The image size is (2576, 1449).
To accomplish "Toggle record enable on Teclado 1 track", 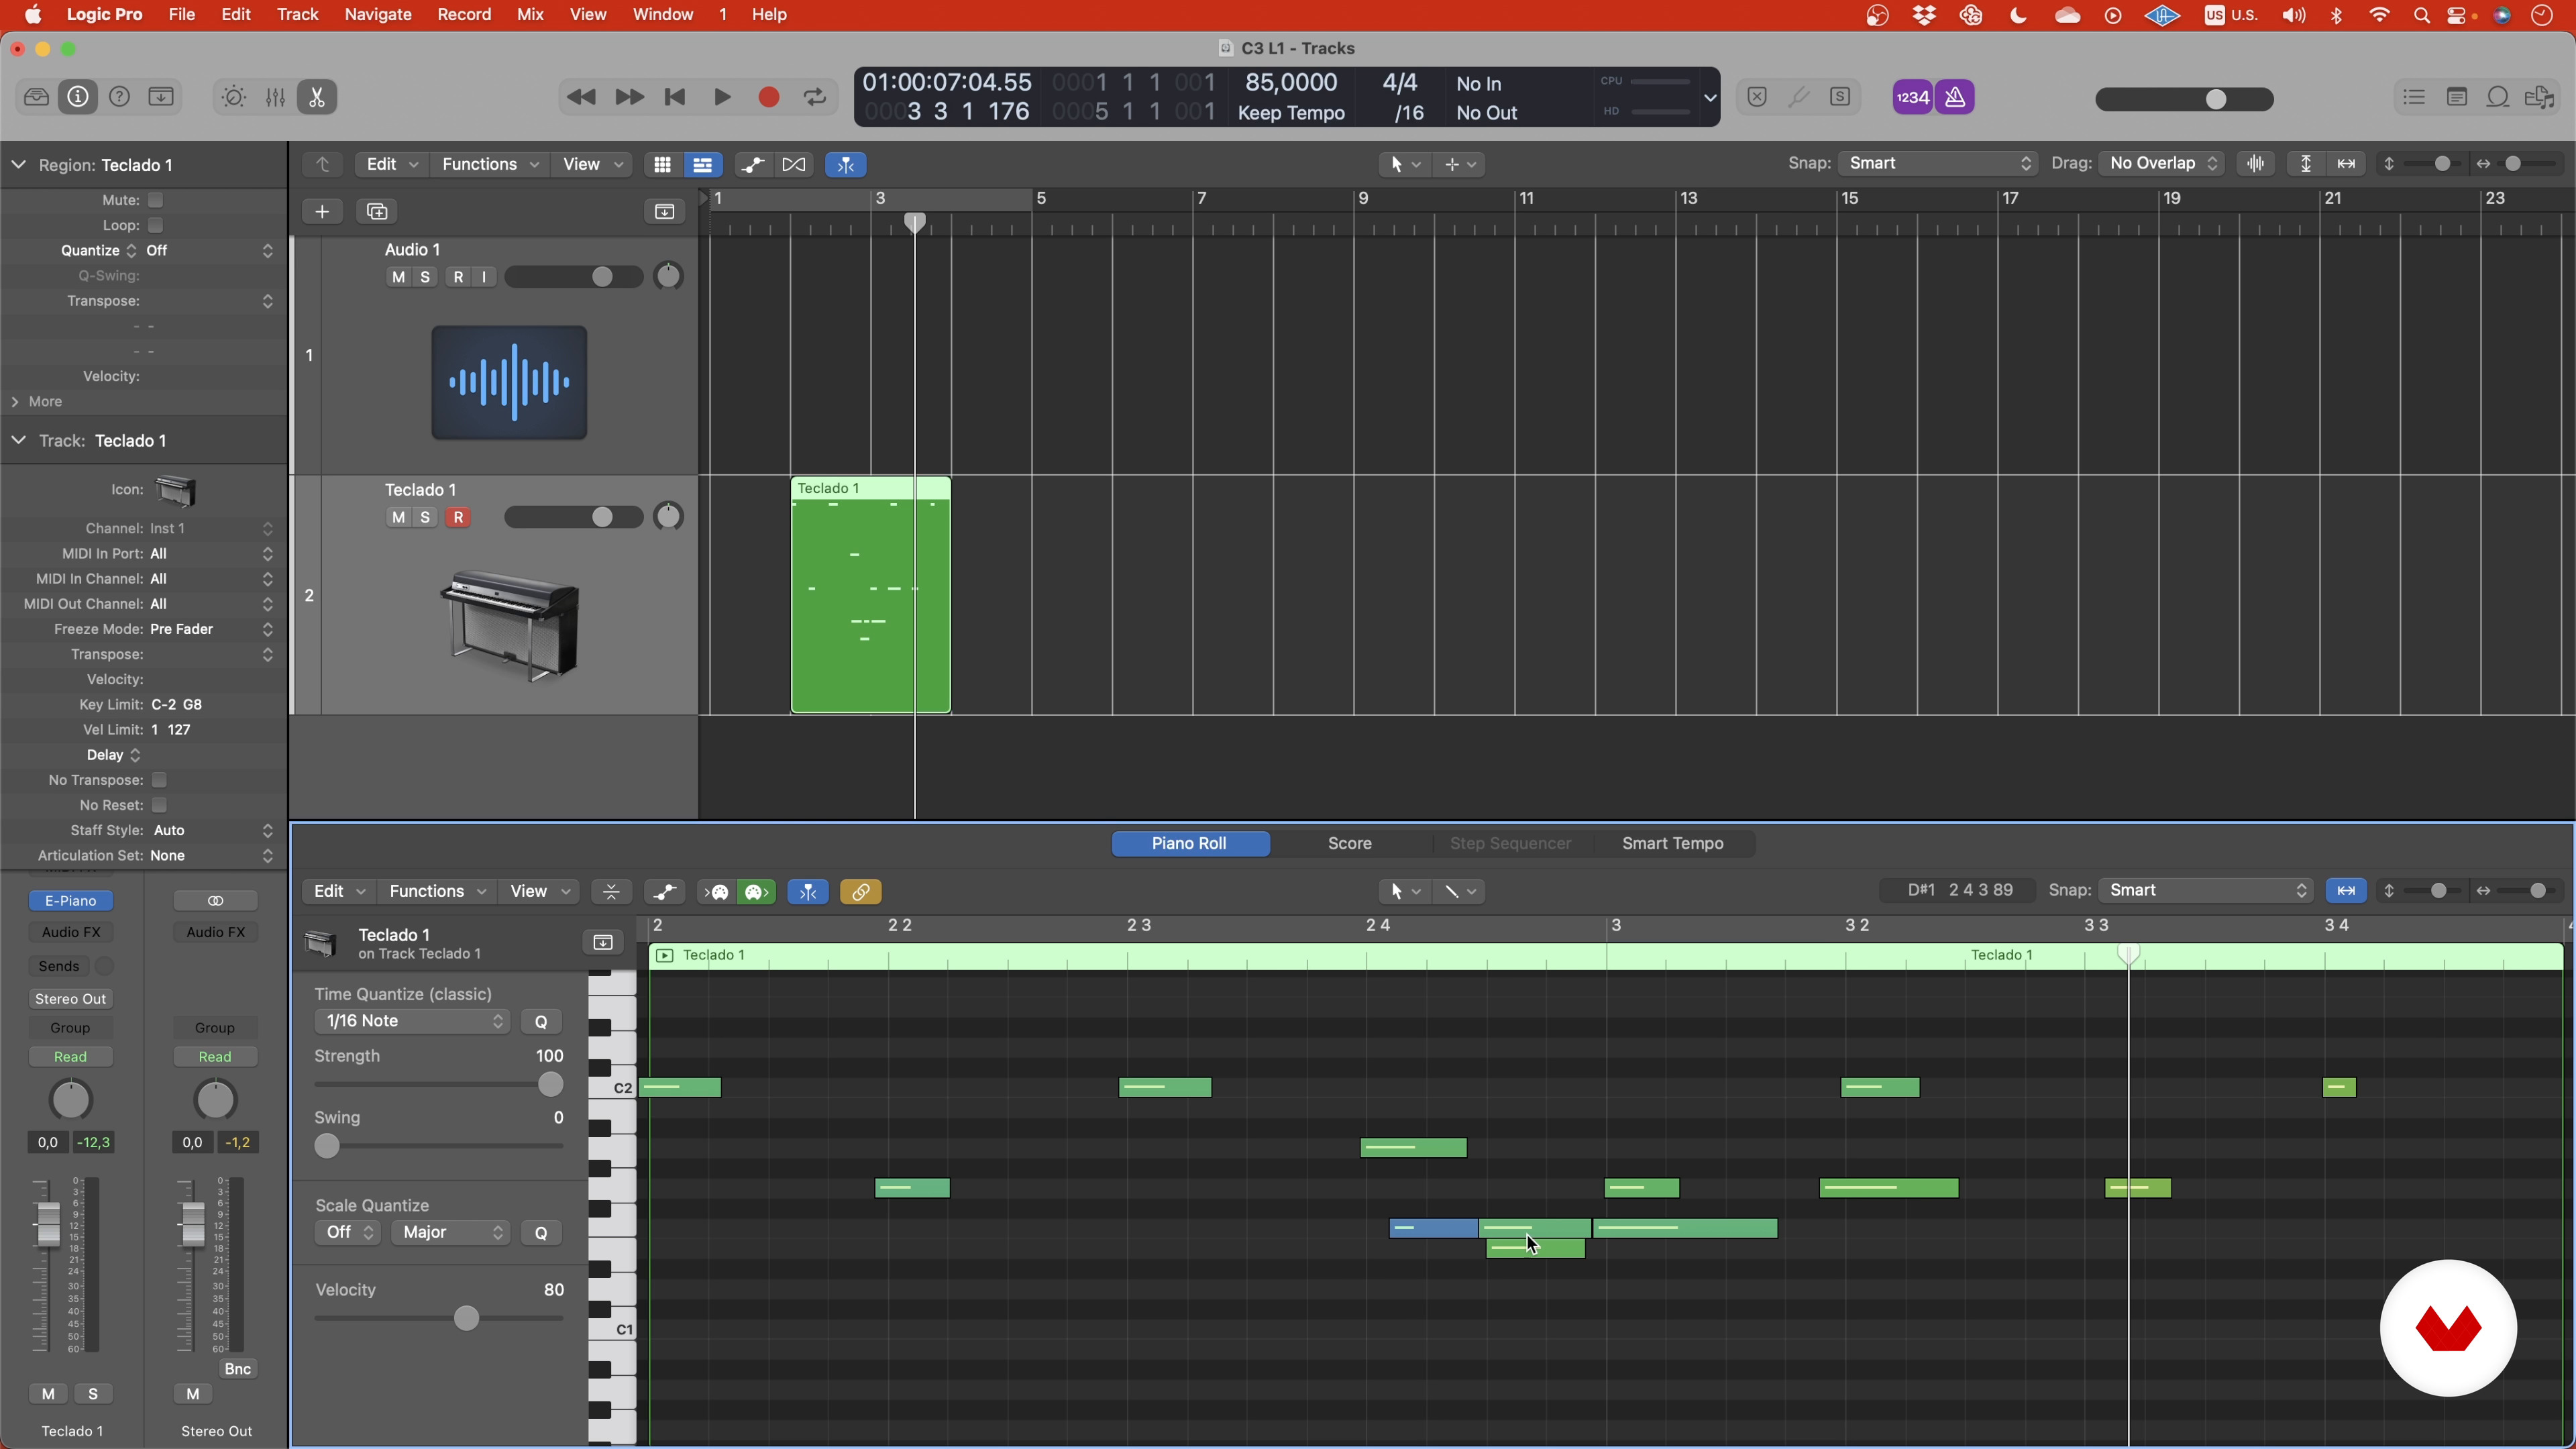I will (x=458, y=517).
